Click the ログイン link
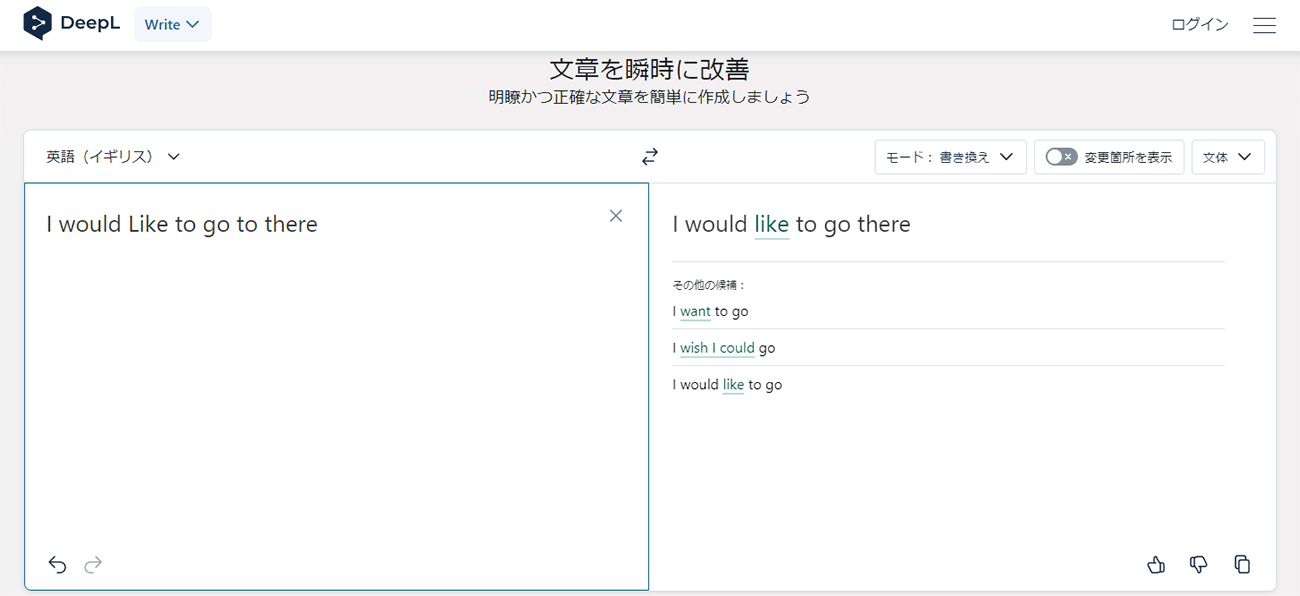The height and width of the screenshot is (596, 1300). click(x=1199, y=25)
